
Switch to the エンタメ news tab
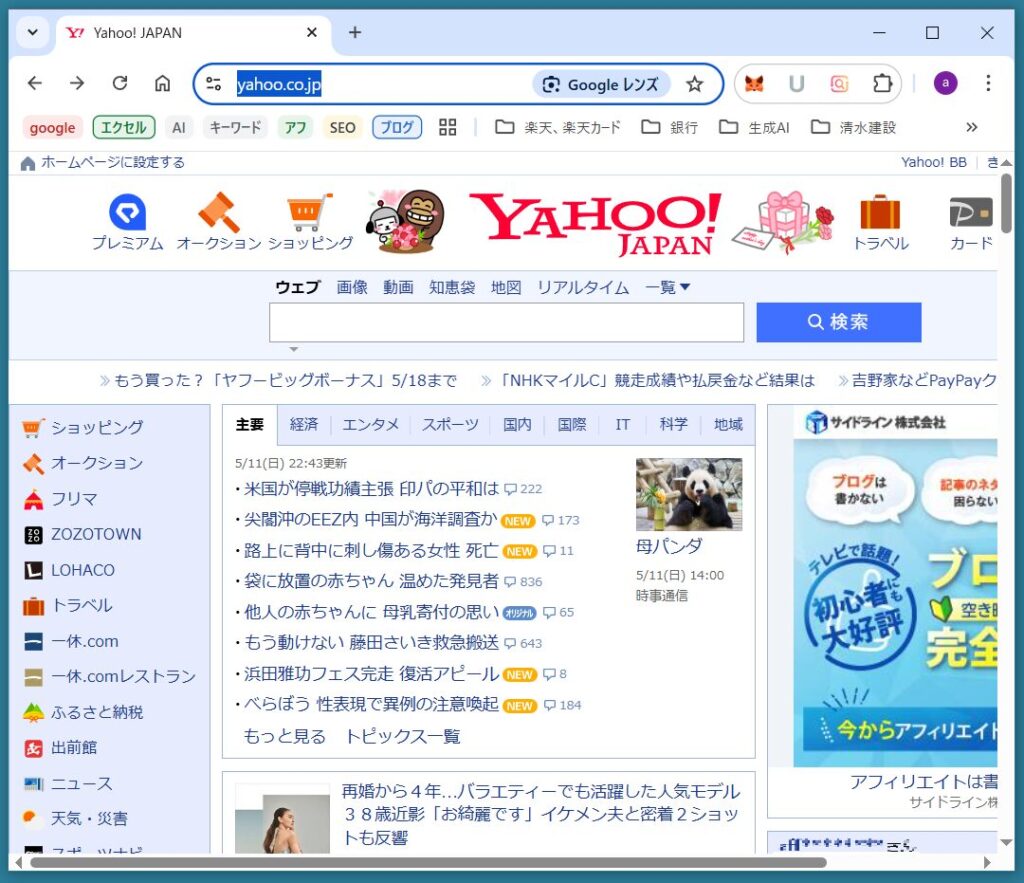[x=370, y=425]
